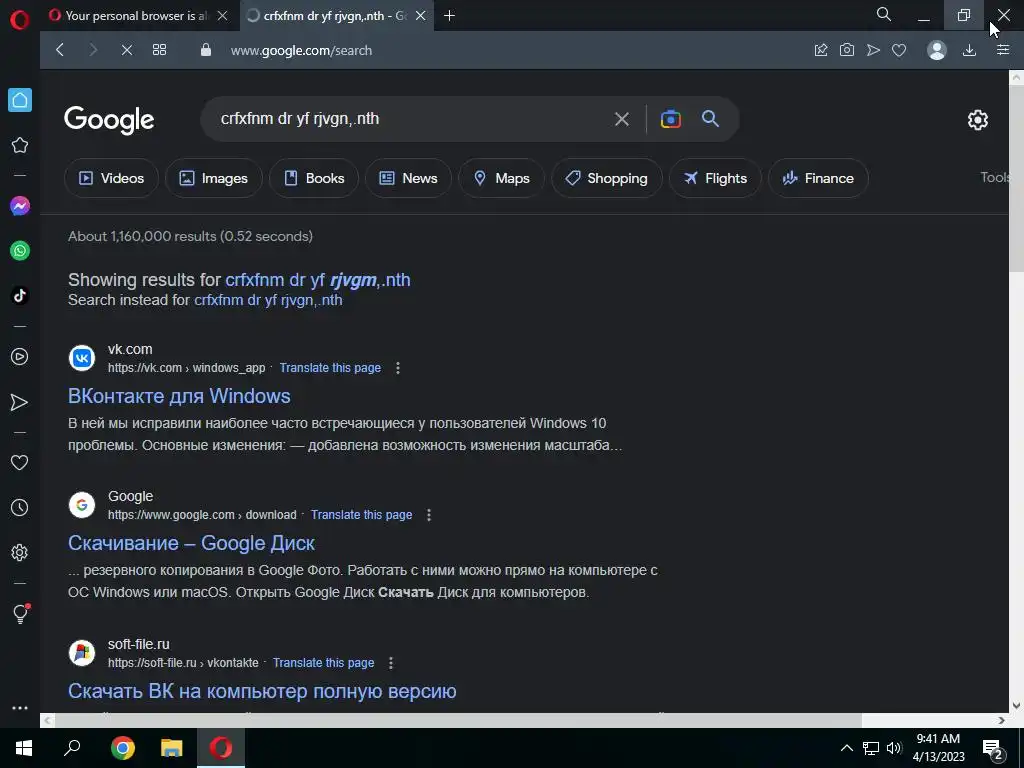Take a snapshot with the camera icon

847,50
